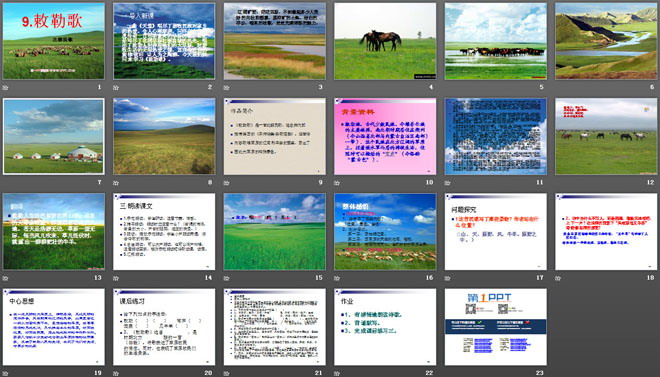Click the animation star icon beneath slide 8
The height and width of the screenshot is (377, 660).
tap(116, 183)
